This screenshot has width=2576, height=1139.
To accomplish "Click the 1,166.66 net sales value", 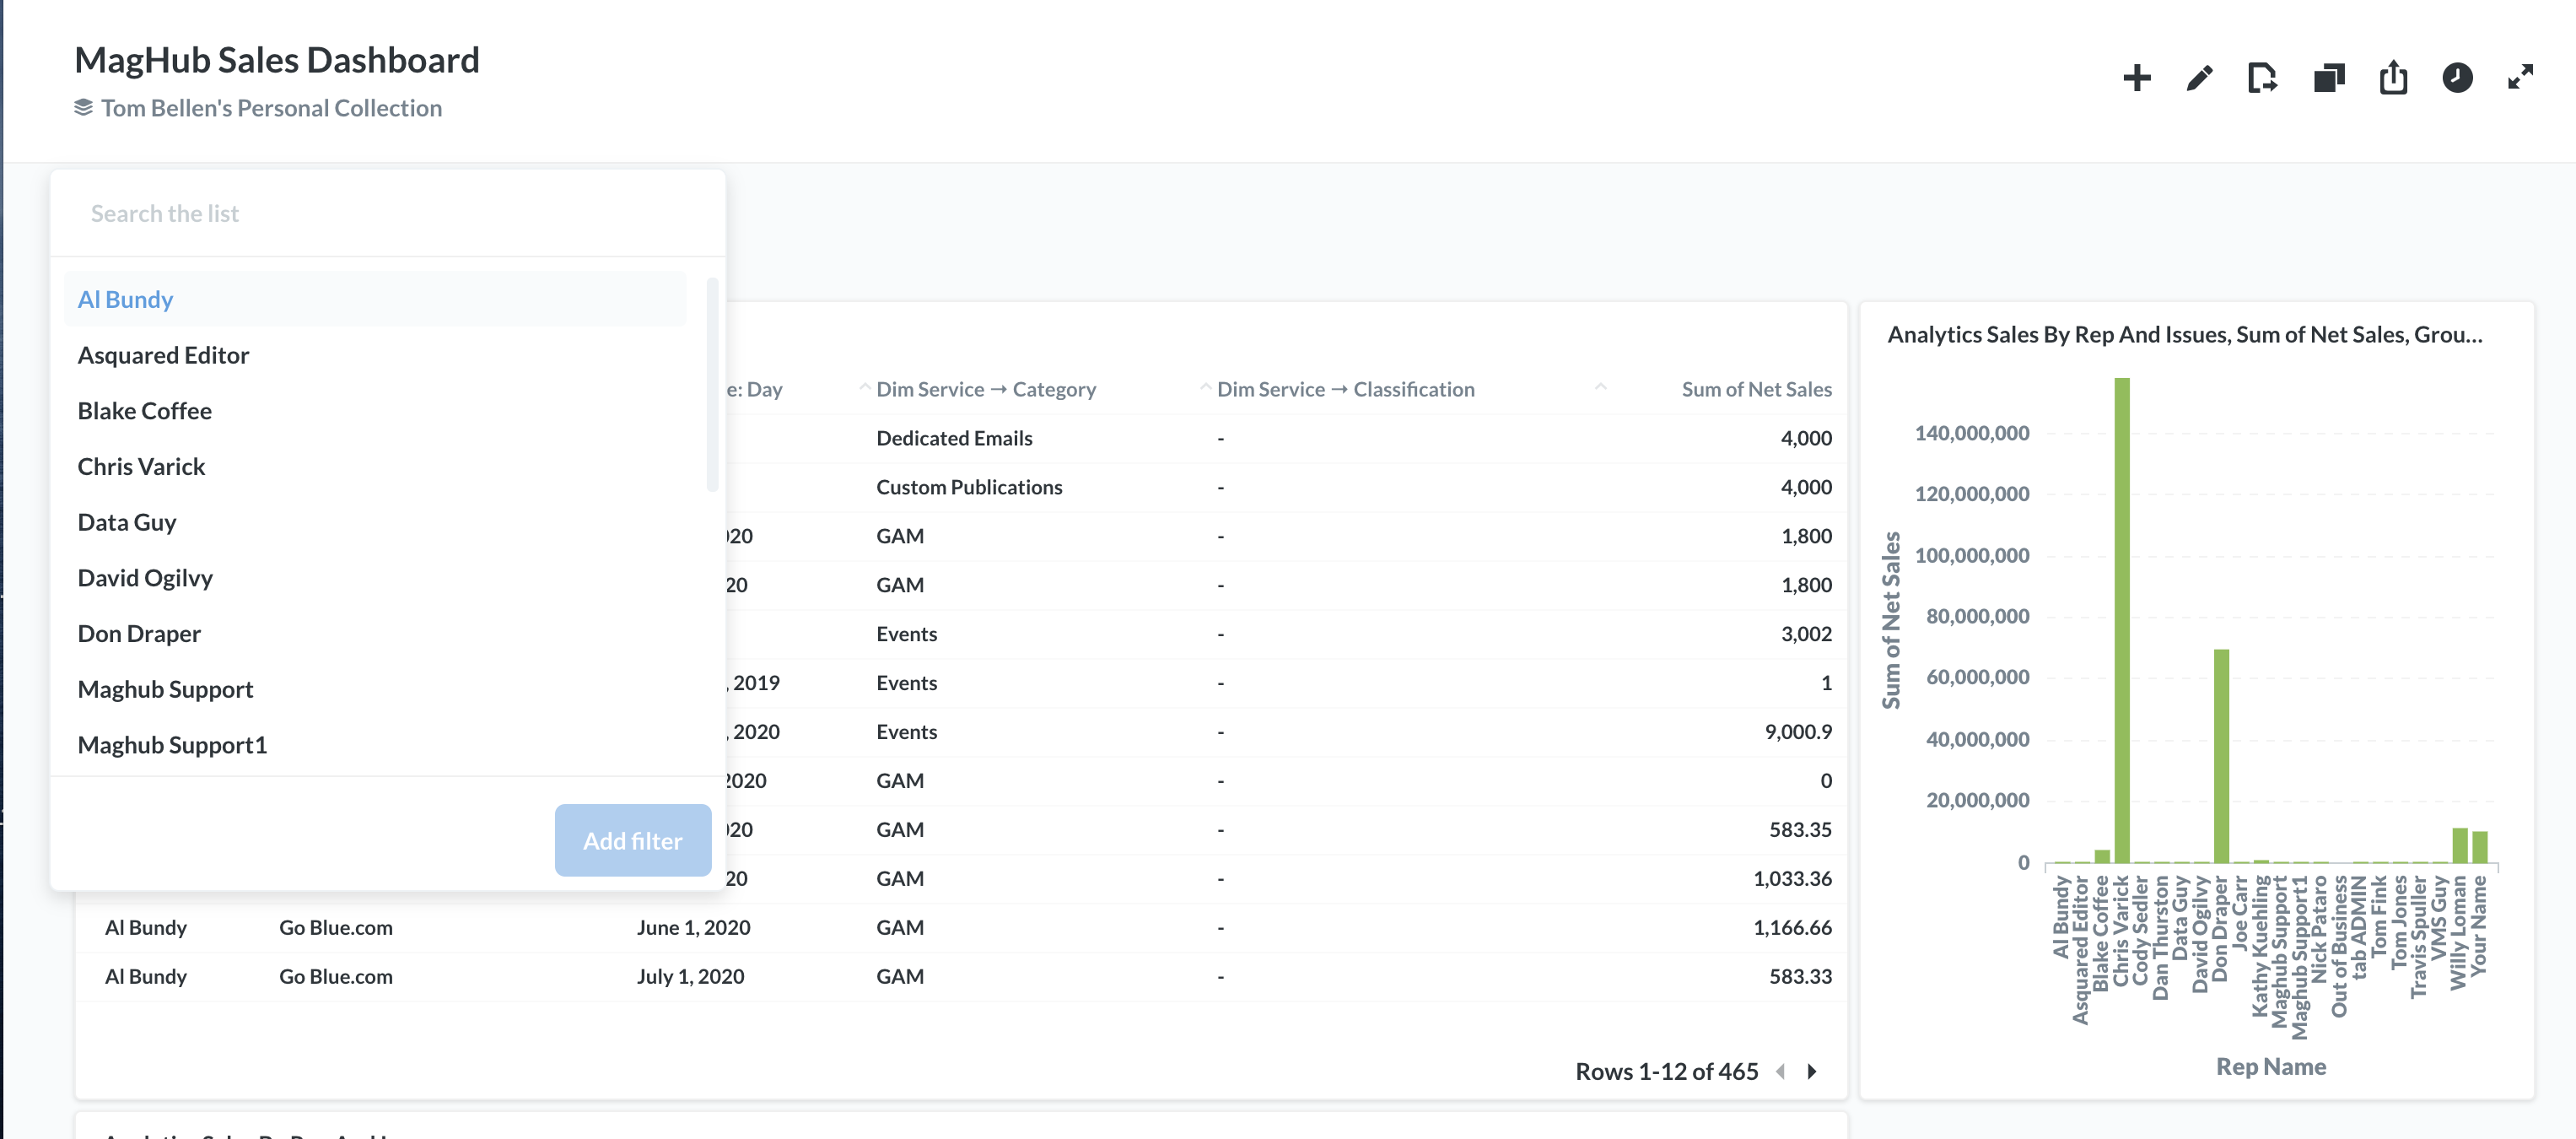I will [x=1792, y=927].
